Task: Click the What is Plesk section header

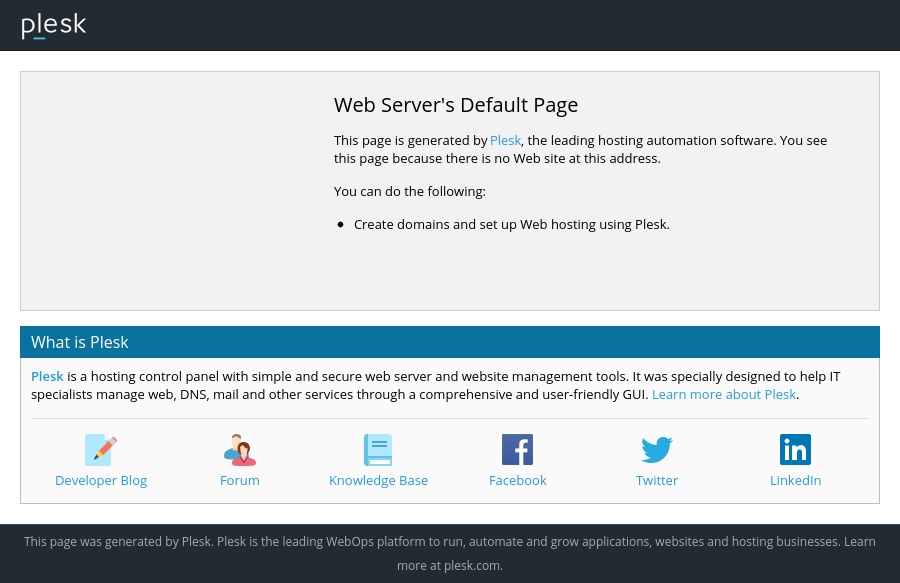Action: [80, 342]
